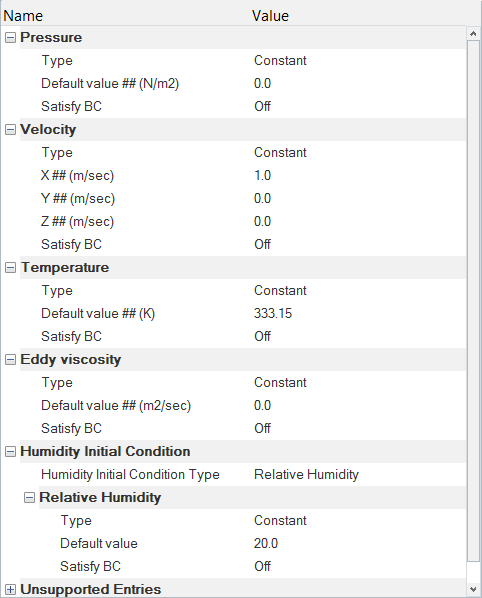482x598 pixels.
Task: Click the Type label under Velocity
Action: pyautogui.click(x=57, y=153)
